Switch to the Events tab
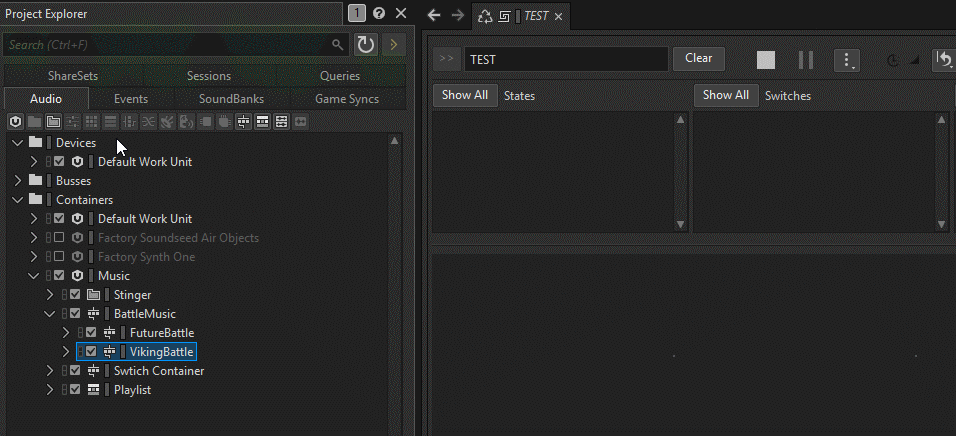956x436 pixels. (131, 99)
